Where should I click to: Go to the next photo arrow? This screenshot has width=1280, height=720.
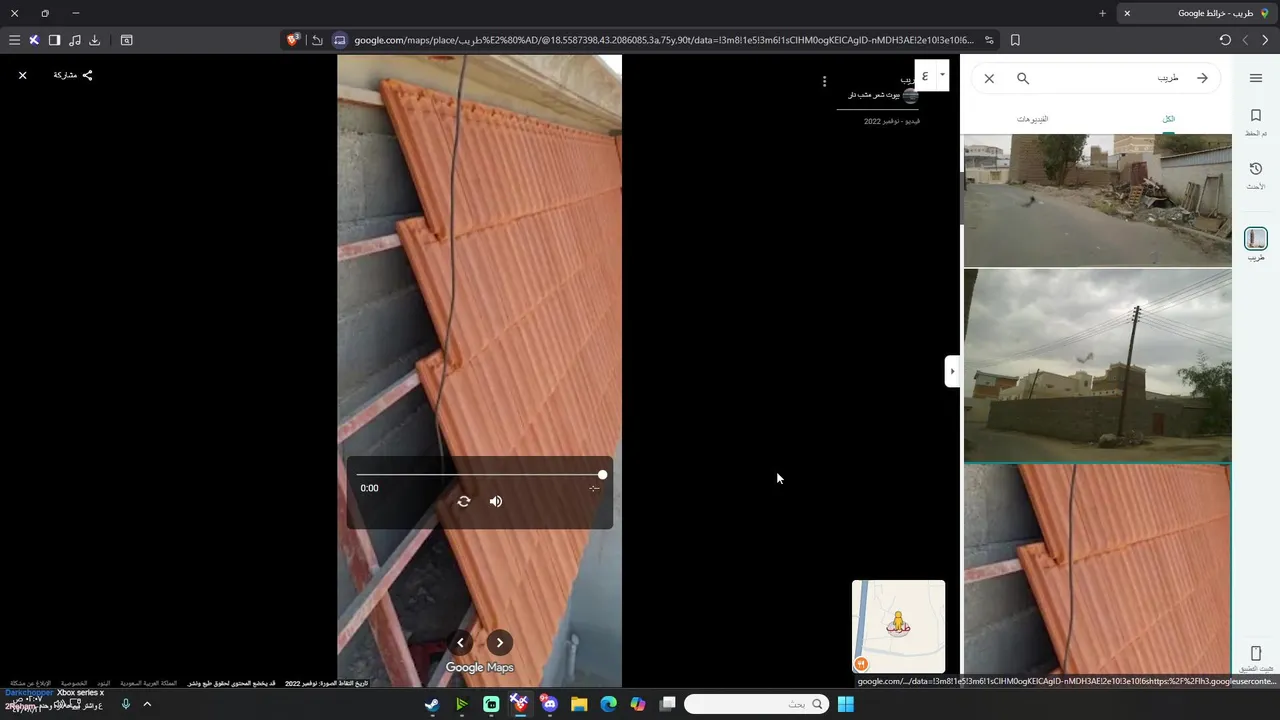499,643
